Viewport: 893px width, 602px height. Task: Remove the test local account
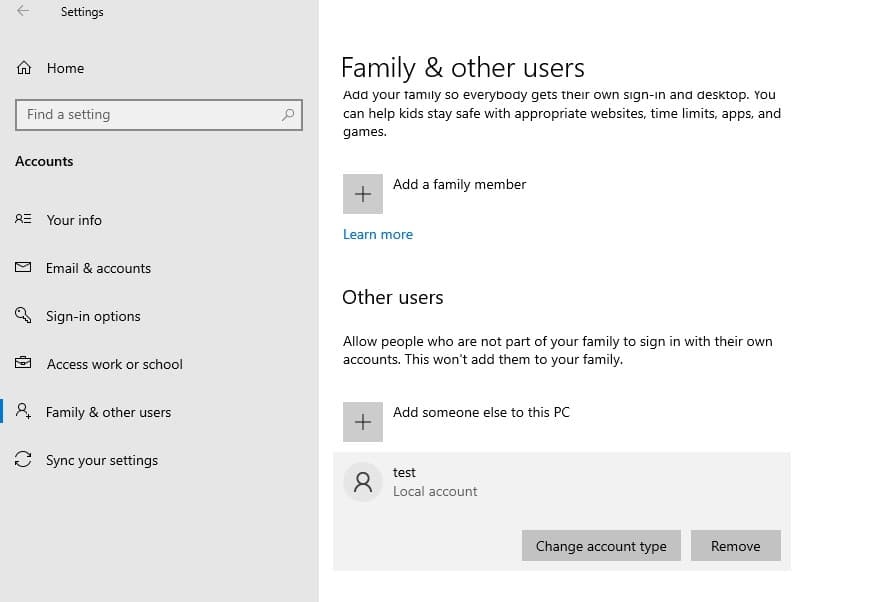click(735, 546)
